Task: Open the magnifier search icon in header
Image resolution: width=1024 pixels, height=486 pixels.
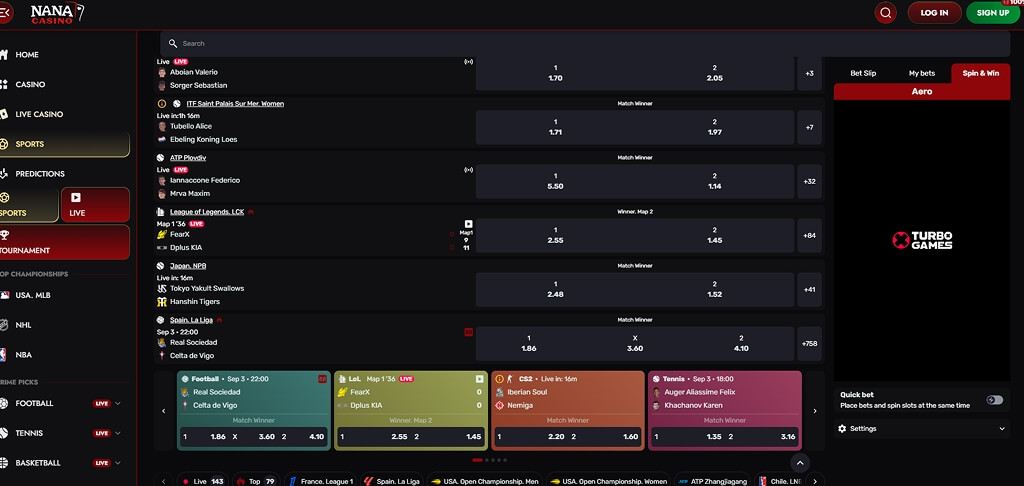Action: tap(885, 12)
